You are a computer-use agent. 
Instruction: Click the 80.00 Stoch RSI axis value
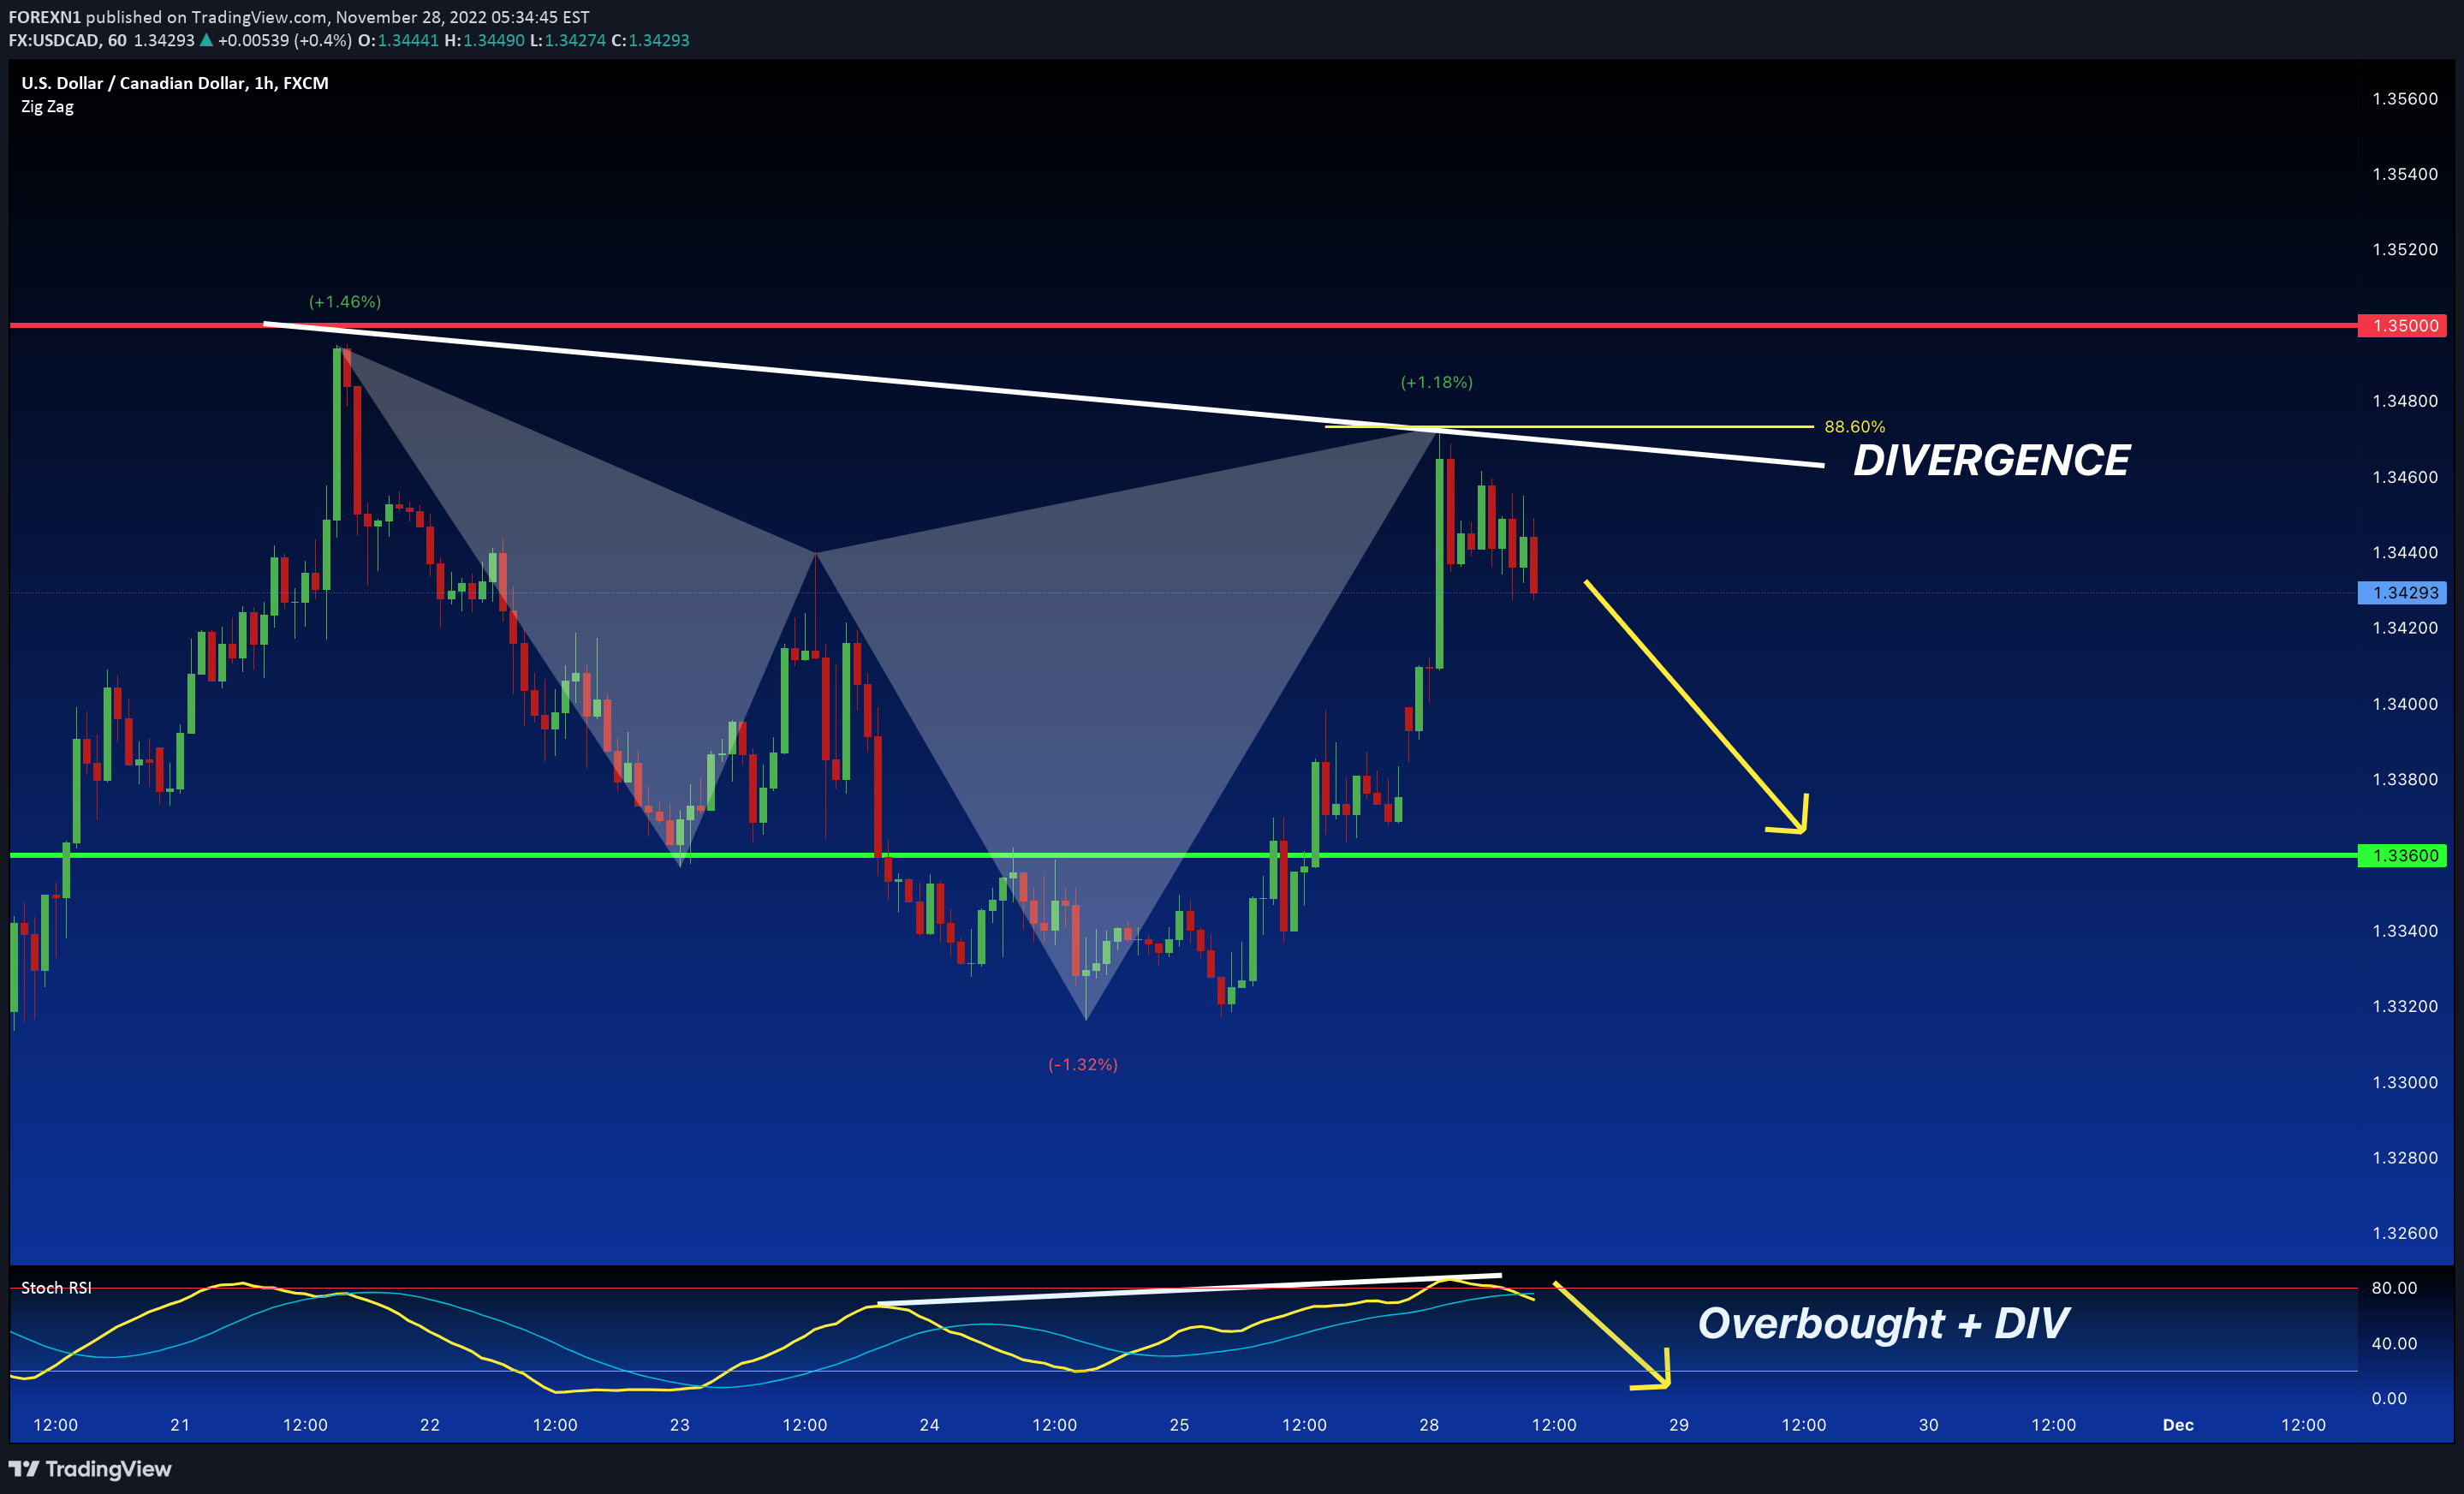click(x=2394, y=1288)
